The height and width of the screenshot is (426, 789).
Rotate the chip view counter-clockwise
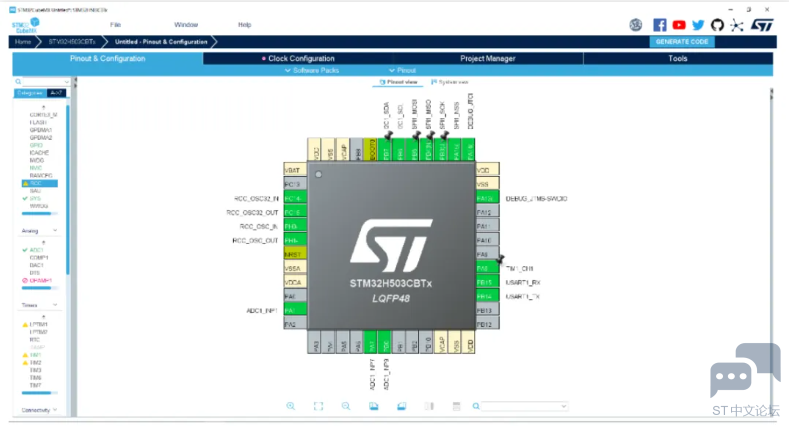(x=401, y=406)
